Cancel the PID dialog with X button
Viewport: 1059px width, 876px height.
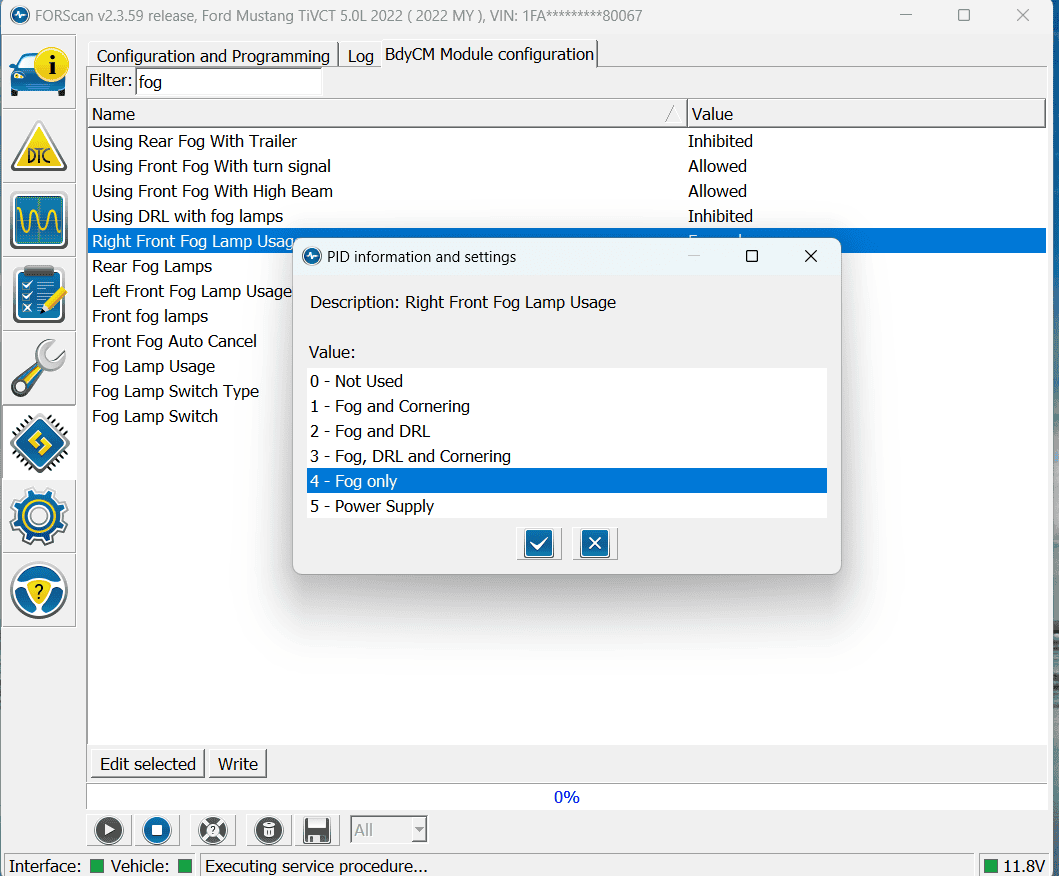[595, 544]
